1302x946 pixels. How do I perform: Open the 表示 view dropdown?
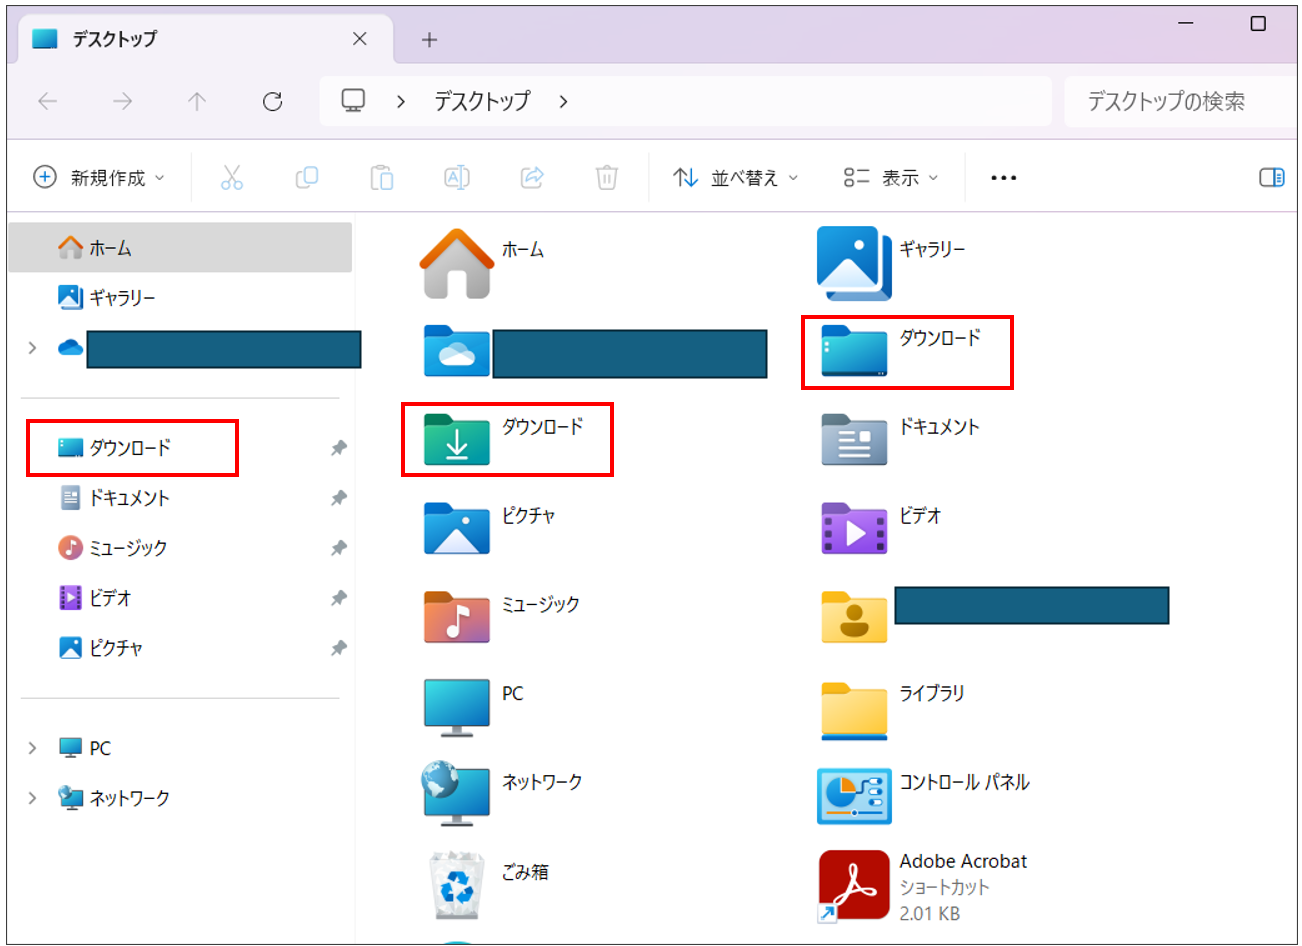tap(891, 178)
